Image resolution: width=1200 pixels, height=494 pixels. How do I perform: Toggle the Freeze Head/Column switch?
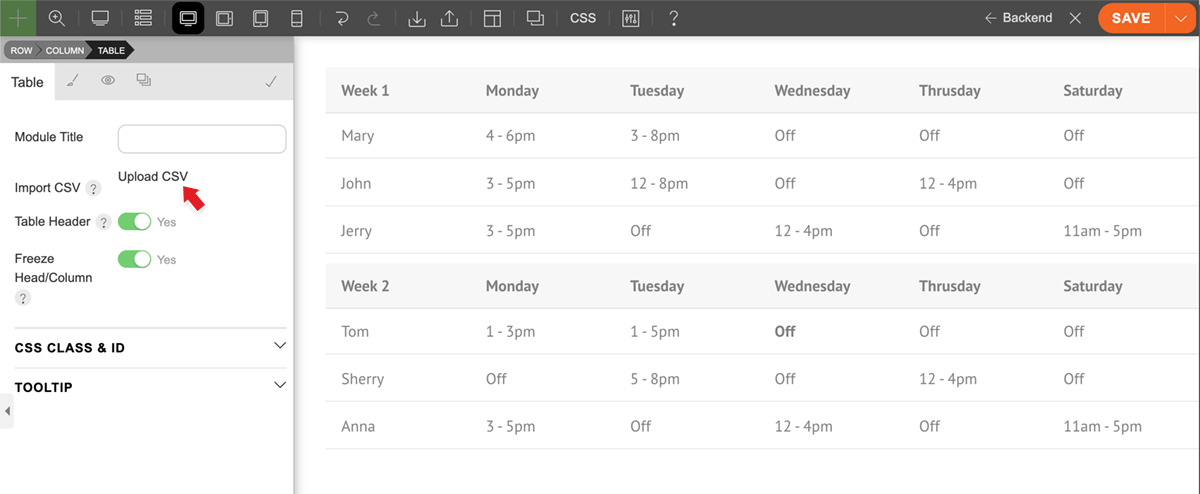(x=134, y=259)
